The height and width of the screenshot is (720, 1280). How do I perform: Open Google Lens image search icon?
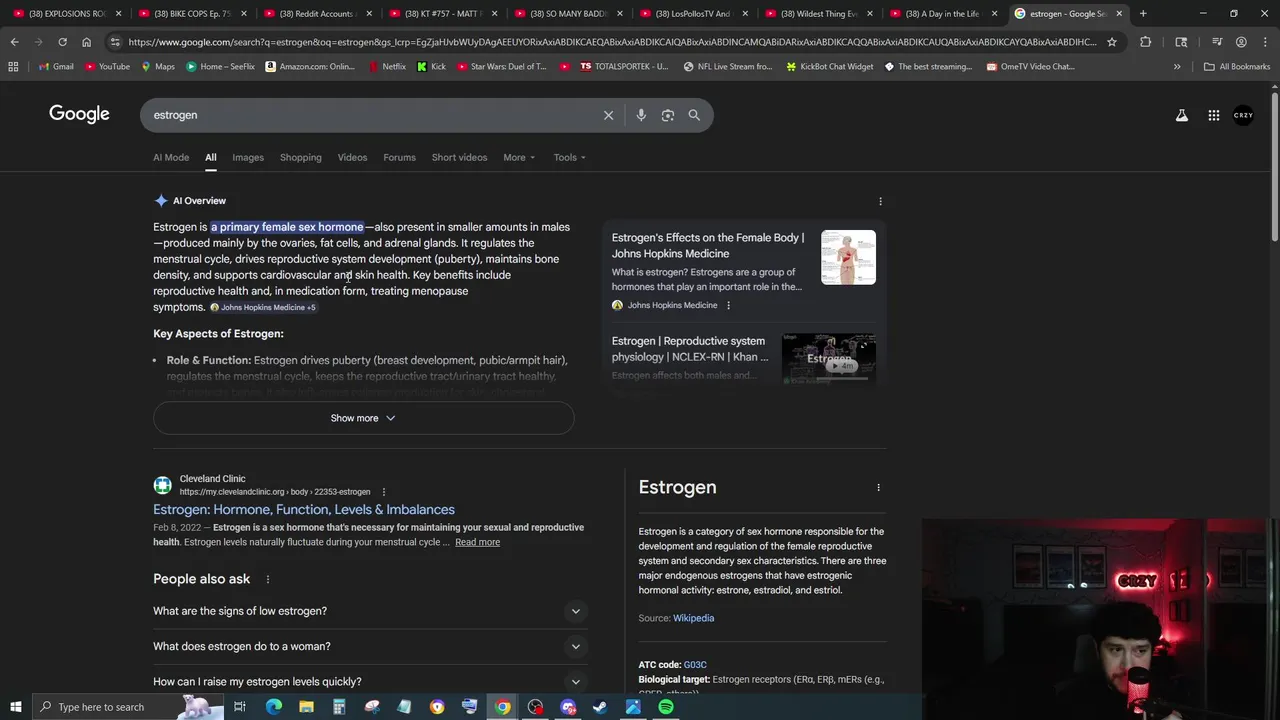pos(668,115)
